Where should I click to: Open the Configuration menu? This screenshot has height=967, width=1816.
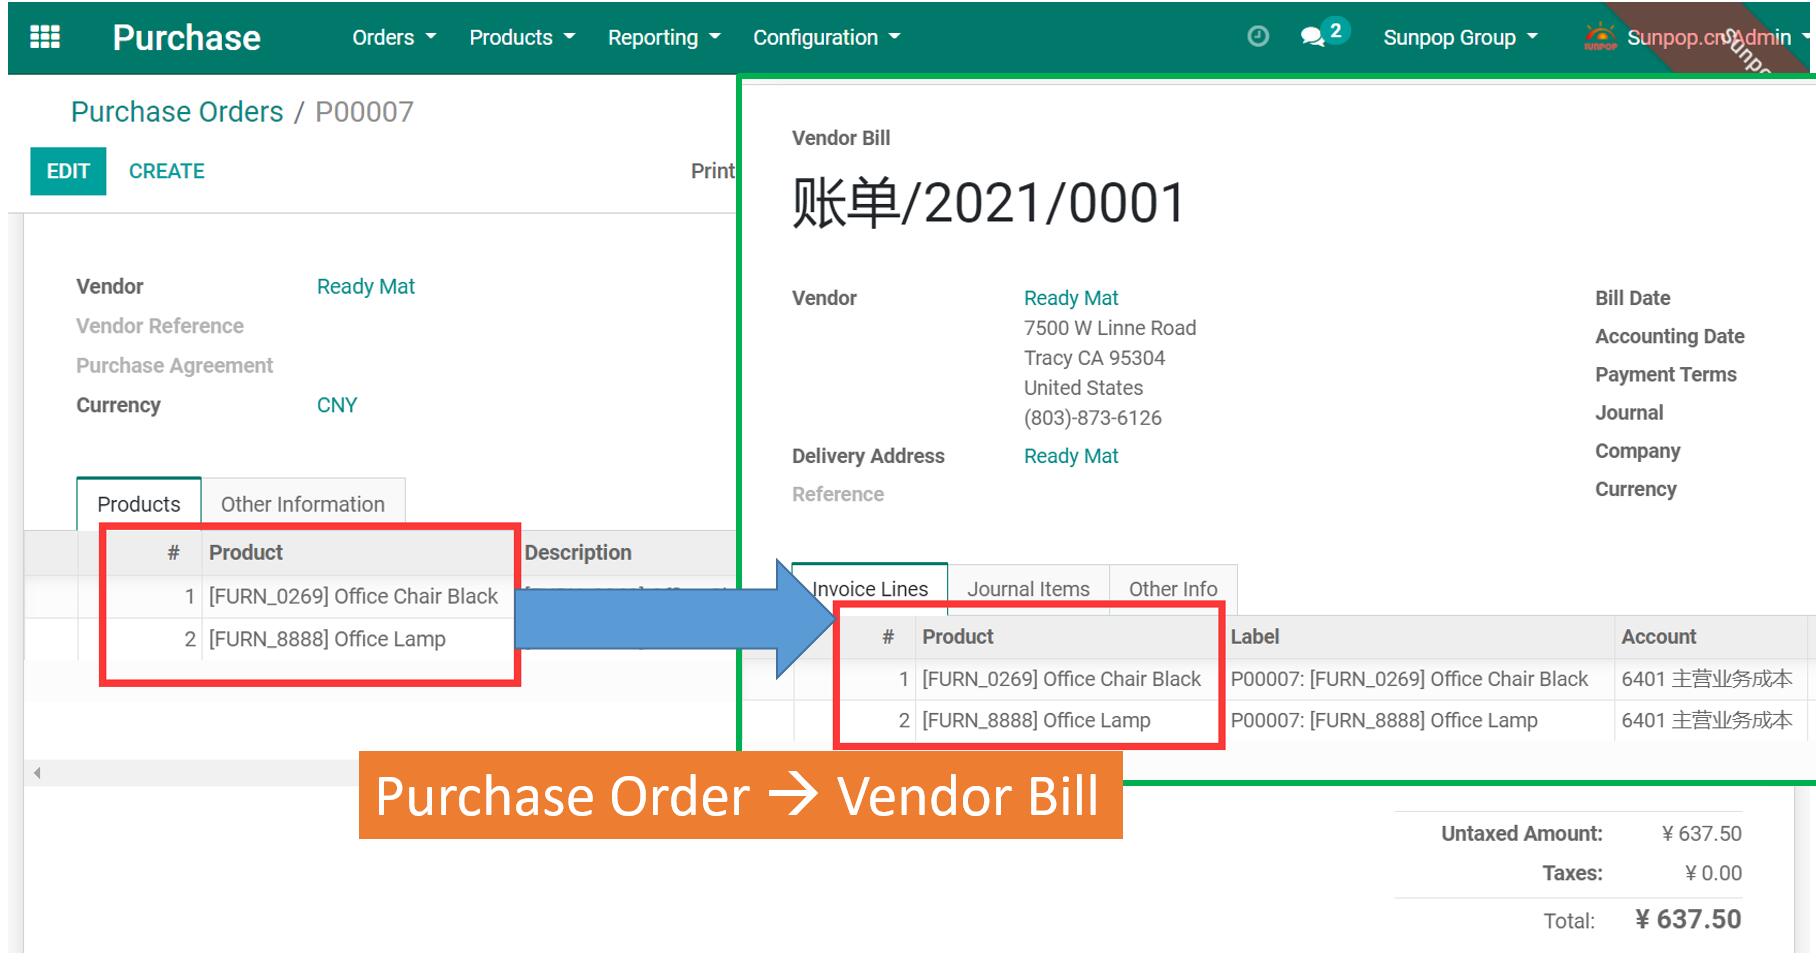[825, 38]
